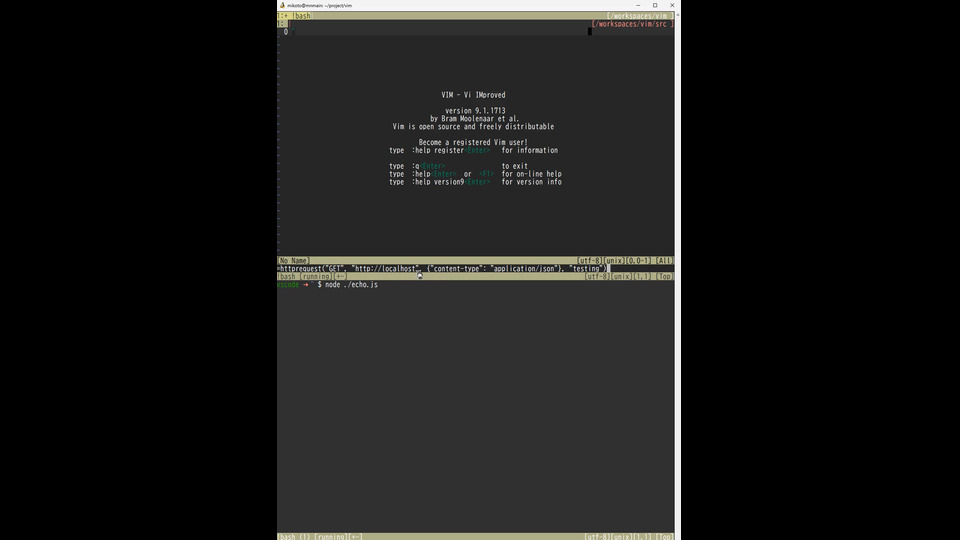The image size is (960, 540).
Task: Click '[utf-8]' in the bottom status line
Action: (597, 537)
